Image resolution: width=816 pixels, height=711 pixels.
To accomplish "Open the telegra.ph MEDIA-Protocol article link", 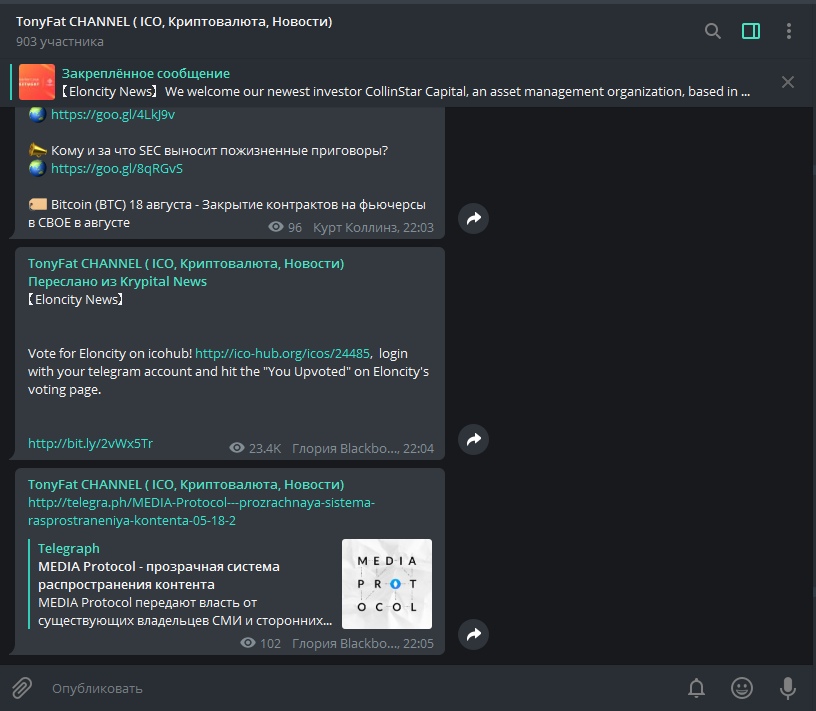I will (x=201, y=512).
